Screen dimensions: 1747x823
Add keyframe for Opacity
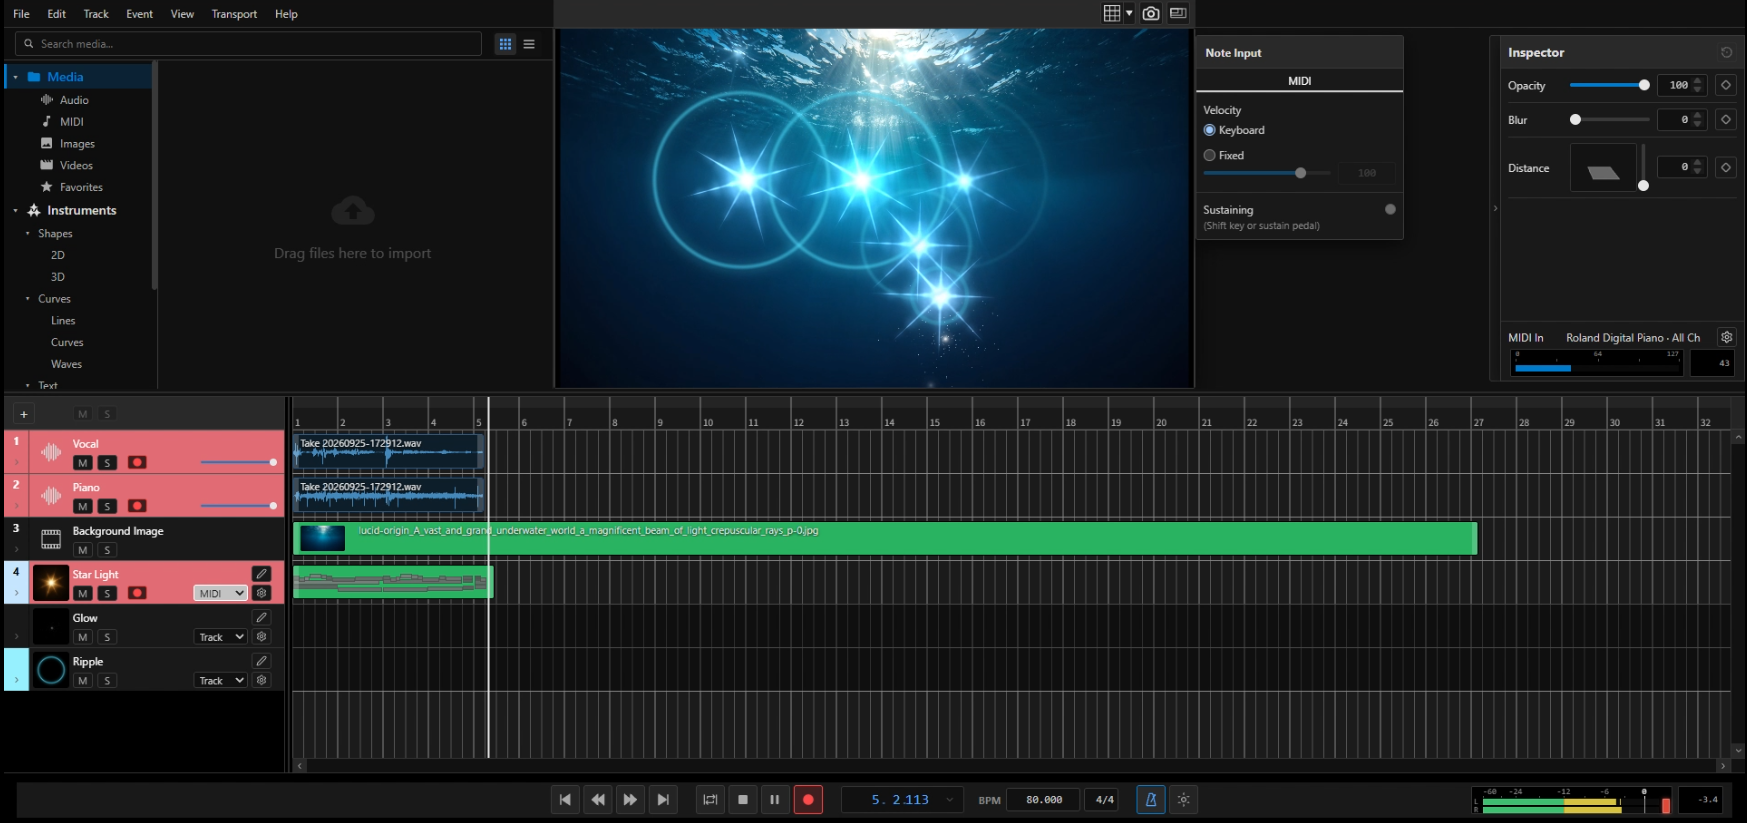click(1726, 85)
